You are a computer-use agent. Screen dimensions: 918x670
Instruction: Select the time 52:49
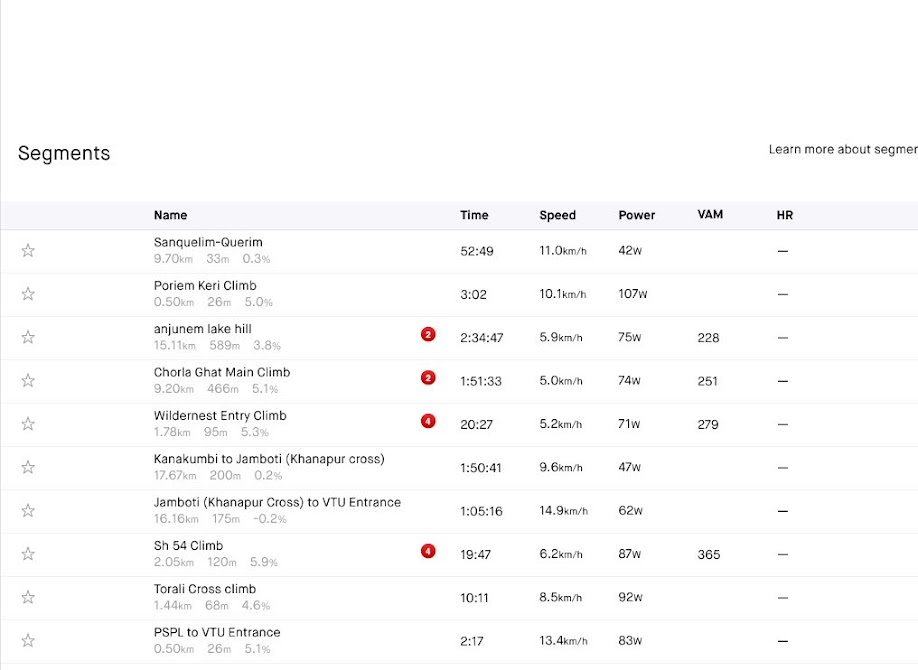pos(477,251)
